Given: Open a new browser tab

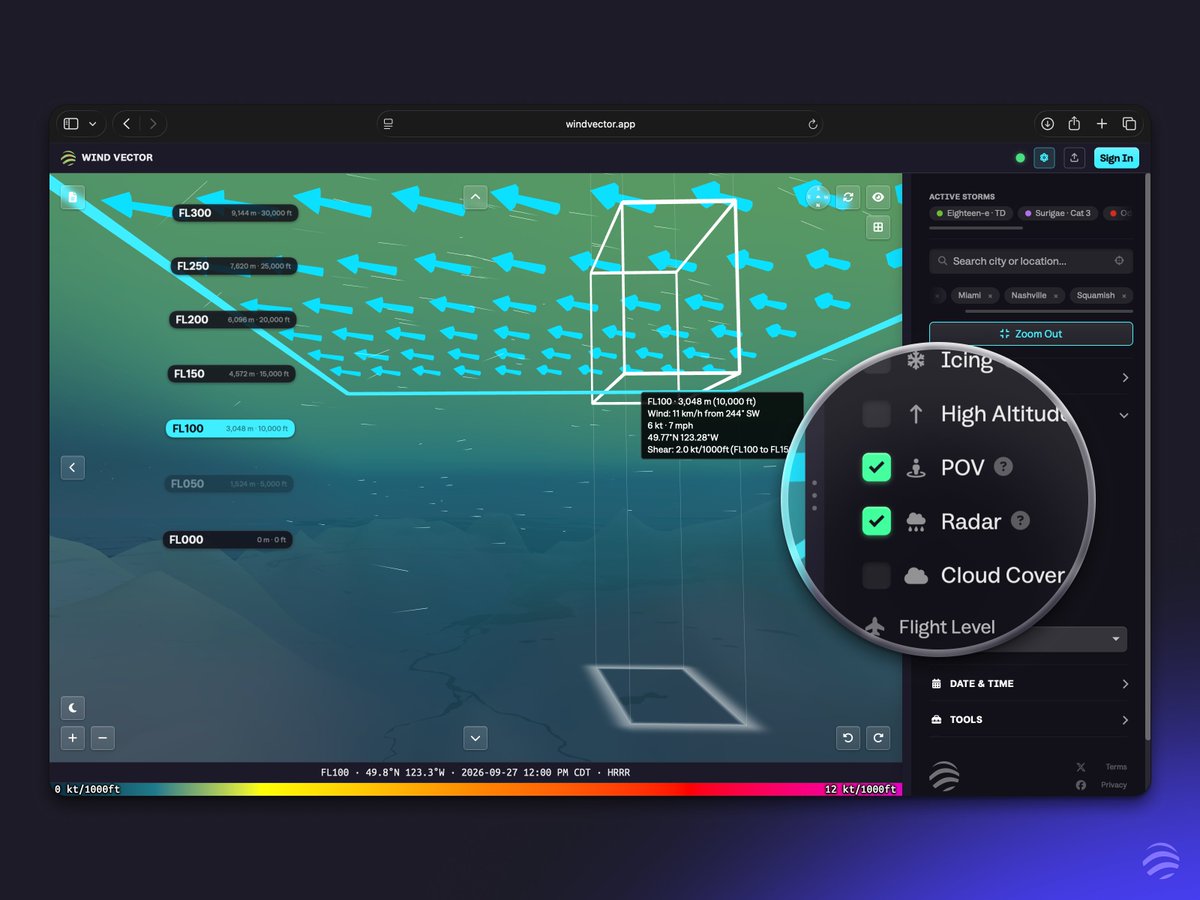Looking at the screenshot, I should coord(1101,124).
